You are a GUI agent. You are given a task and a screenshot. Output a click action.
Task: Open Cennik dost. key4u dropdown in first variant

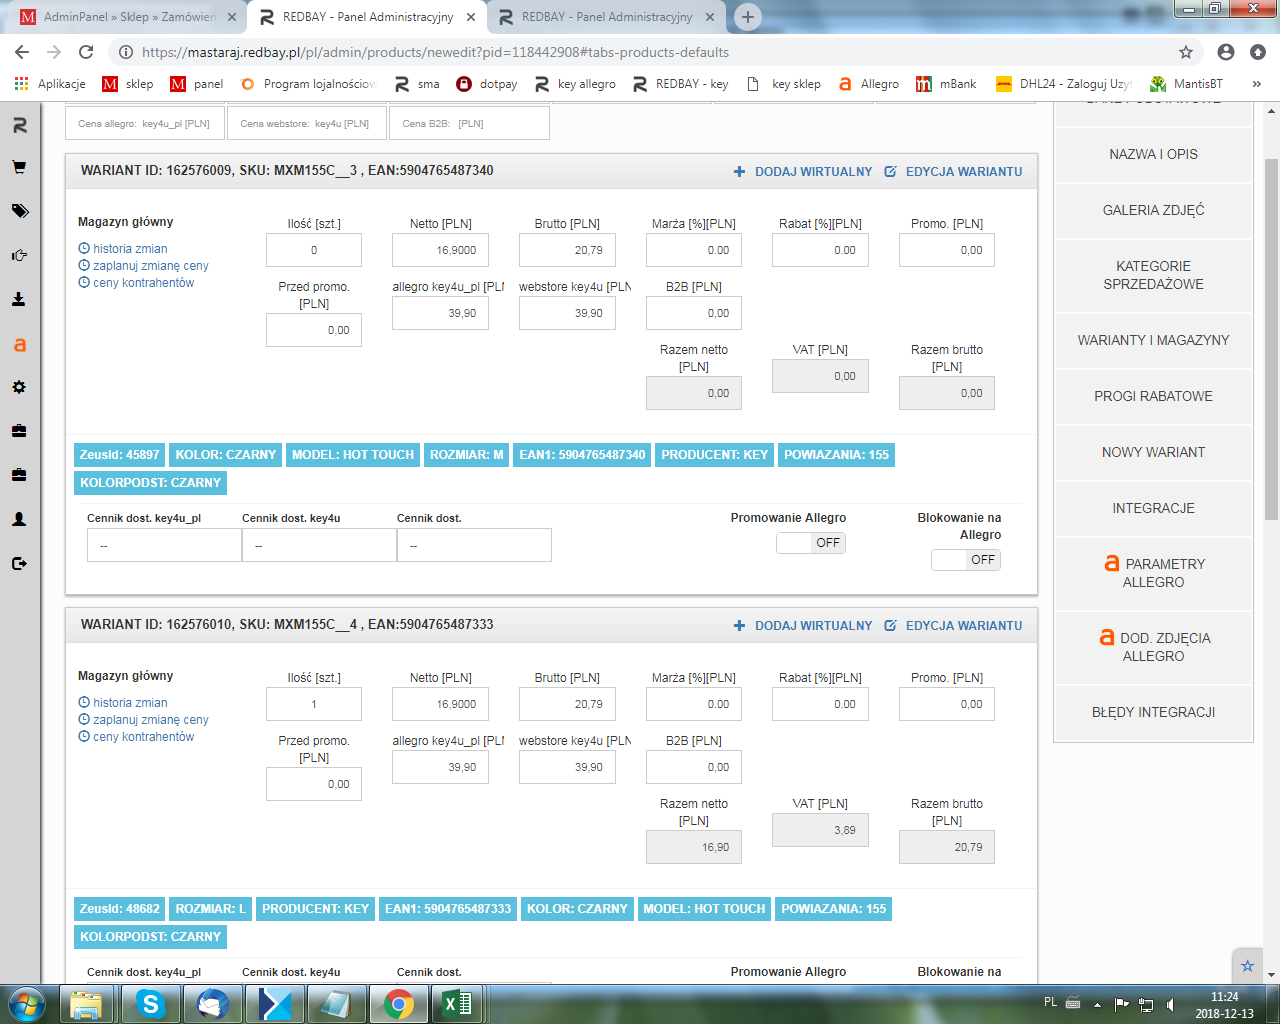point(319,546)
